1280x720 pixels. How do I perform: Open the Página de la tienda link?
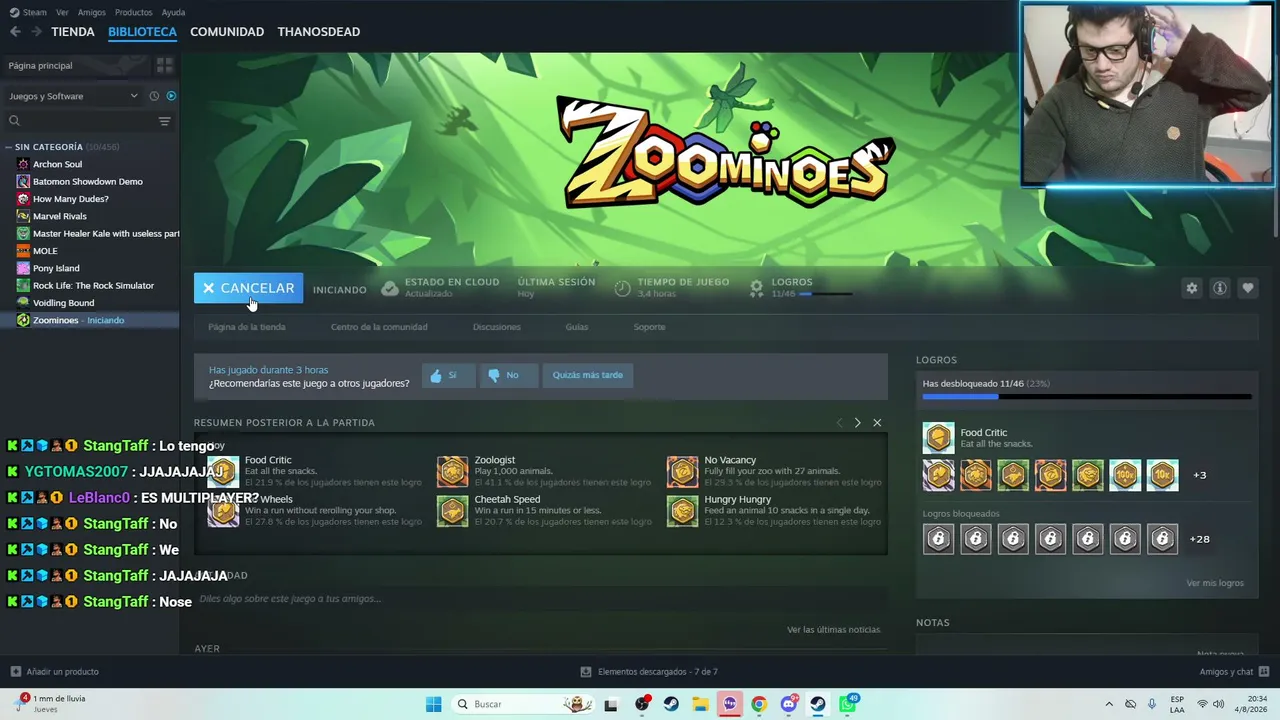(x=247, y=327)
